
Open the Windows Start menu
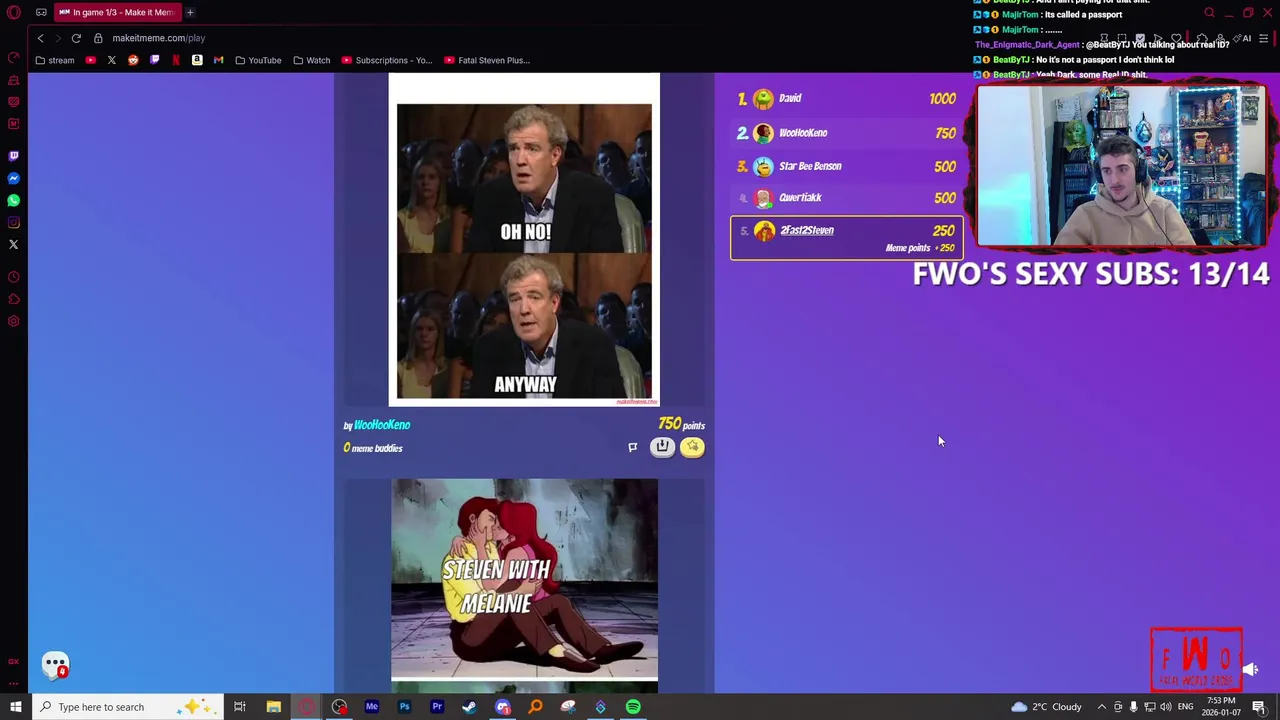click(x=16, y=707)
